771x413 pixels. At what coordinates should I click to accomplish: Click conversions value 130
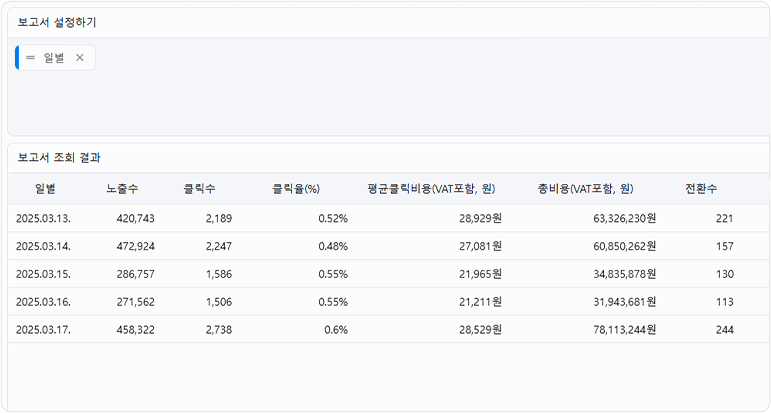(x=725, y=274)
